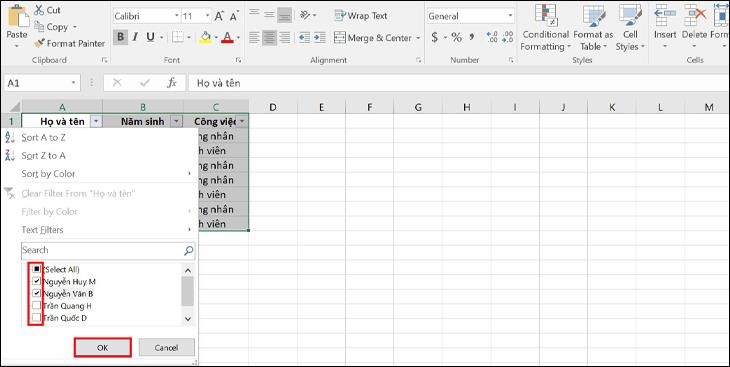
Task: Open the Text Filters submenu
Action: point(42,230)
